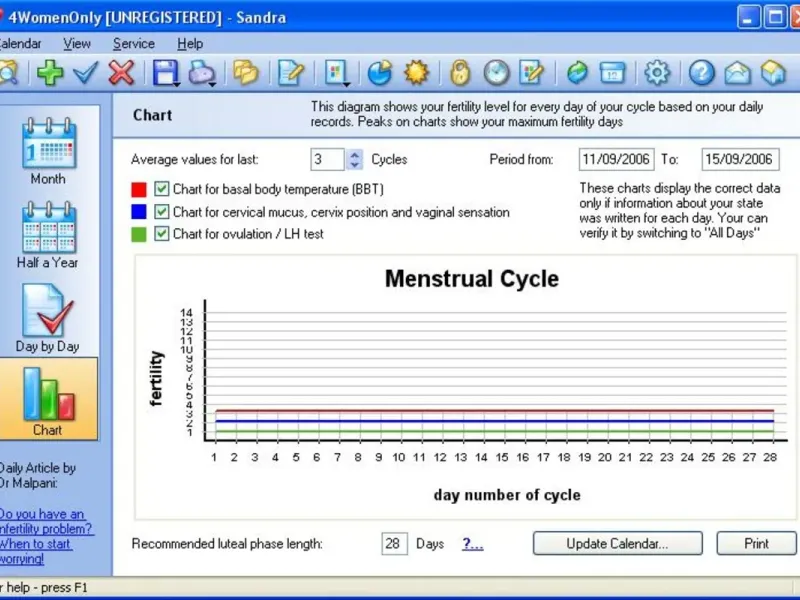Open the printer icon's dropdown arrow
800x600 pixels.
[x=212, y=84]
